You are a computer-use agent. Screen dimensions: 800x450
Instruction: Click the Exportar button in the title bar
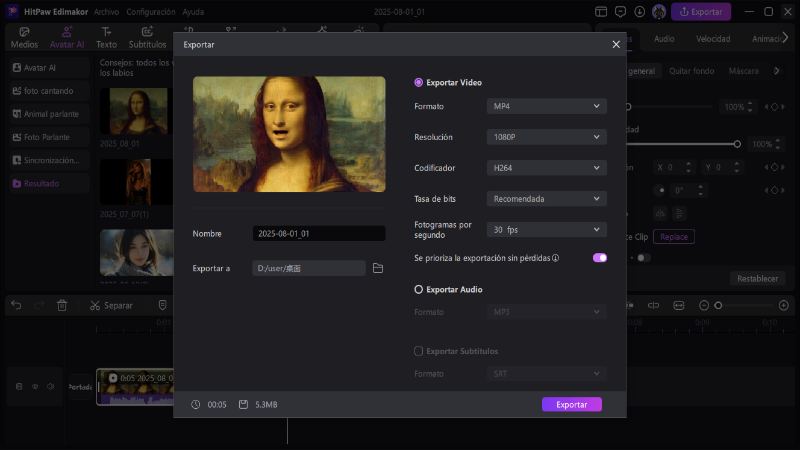click(701, 12)
